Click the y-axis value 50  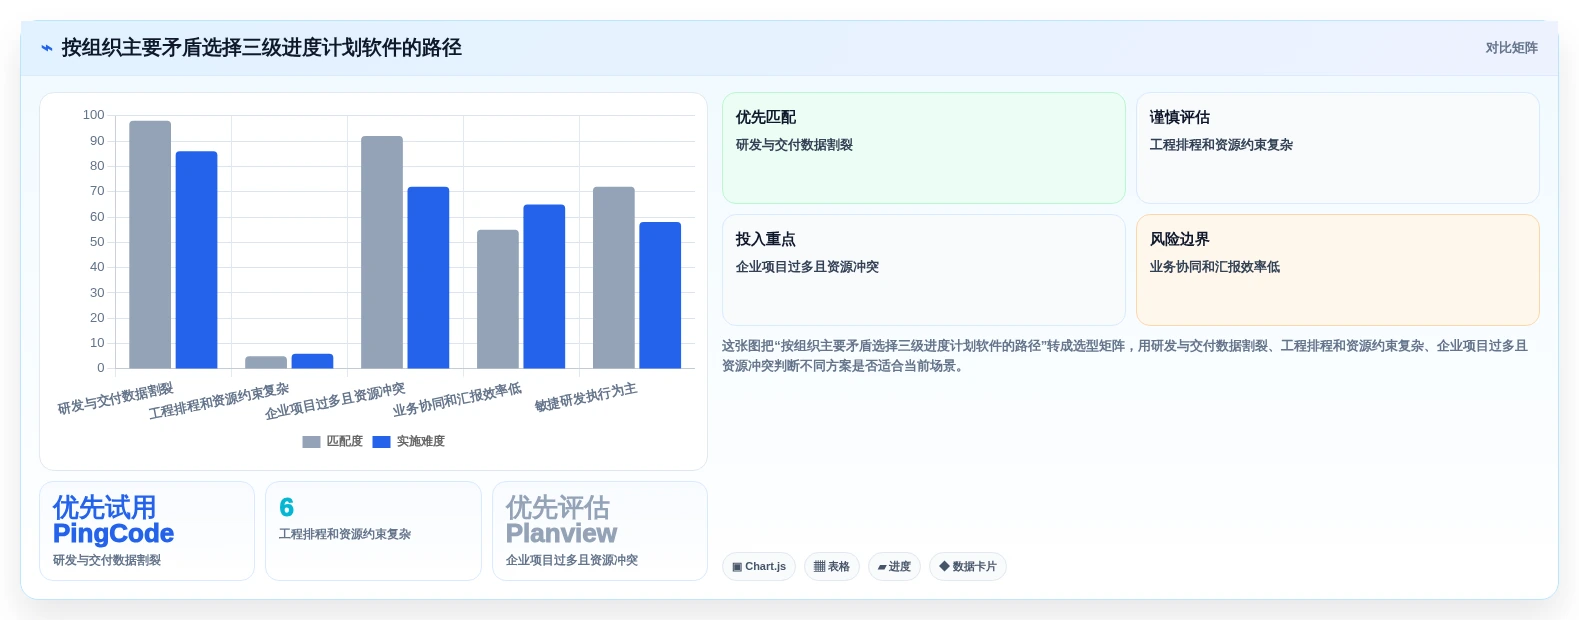pos(97,242)
